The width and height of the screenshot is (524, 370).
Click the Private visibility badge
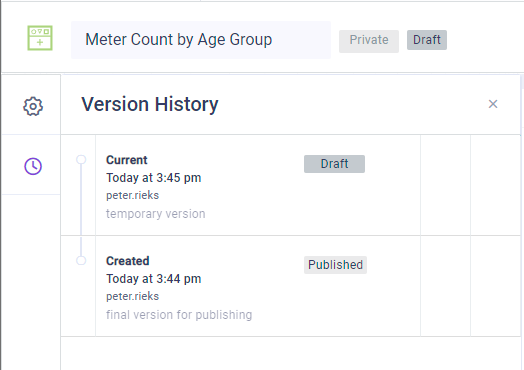(369, 41)
